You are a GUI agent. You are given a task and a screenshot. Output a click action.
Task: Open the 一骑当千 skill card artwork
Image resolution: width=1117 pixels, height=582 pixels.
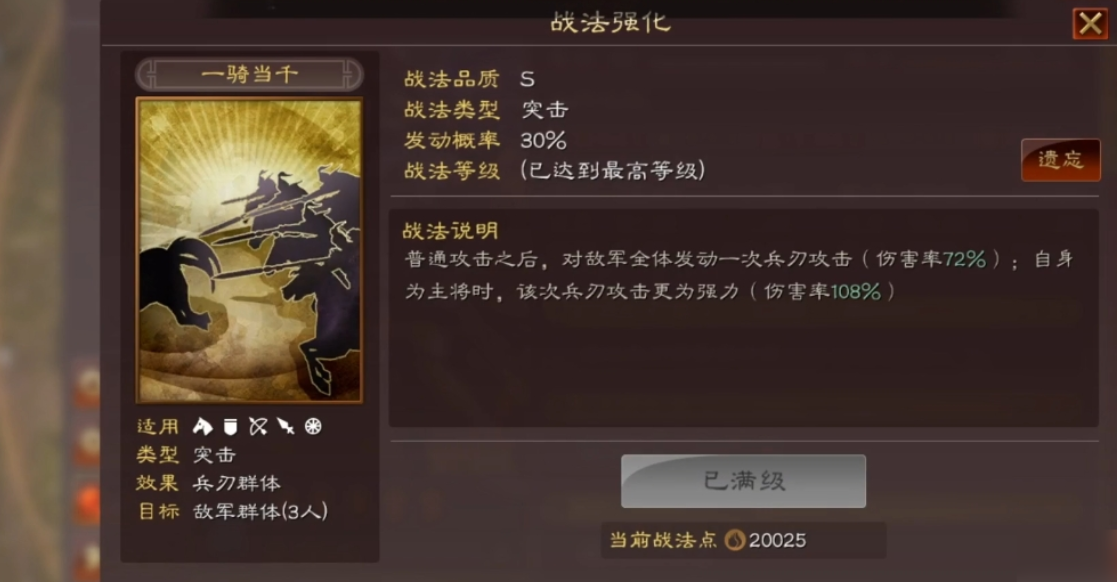[249, 250]
